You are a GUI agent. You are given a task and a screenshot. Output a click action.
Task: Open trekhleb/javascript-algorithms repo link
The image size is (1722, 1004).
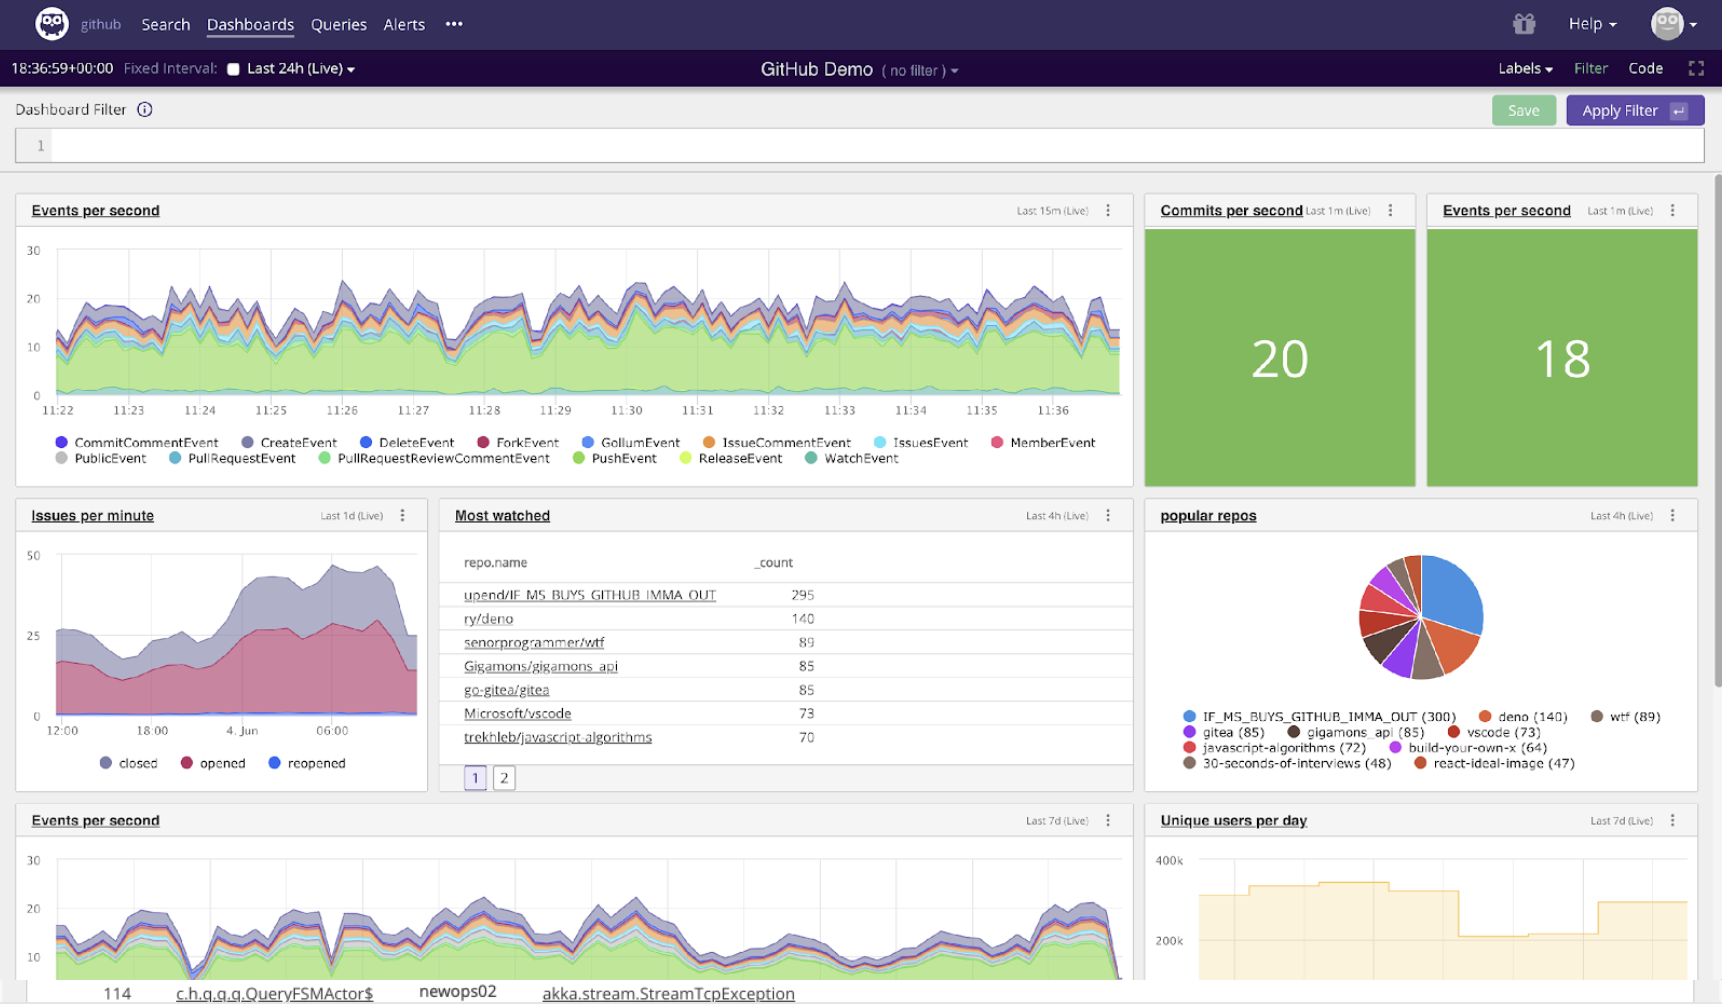coord(558,737)
